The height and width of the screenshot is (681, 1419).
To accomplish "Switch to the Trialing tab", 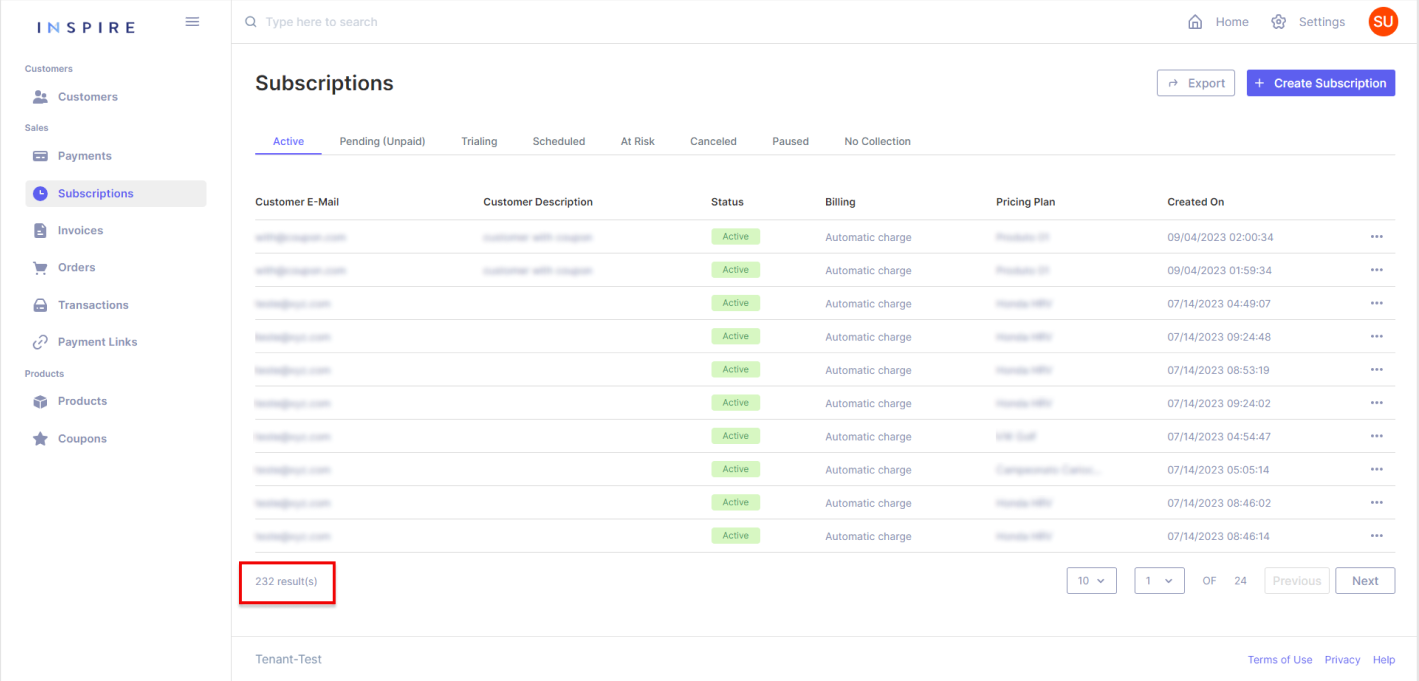I will pyautogui.click(x=479, y=142).
